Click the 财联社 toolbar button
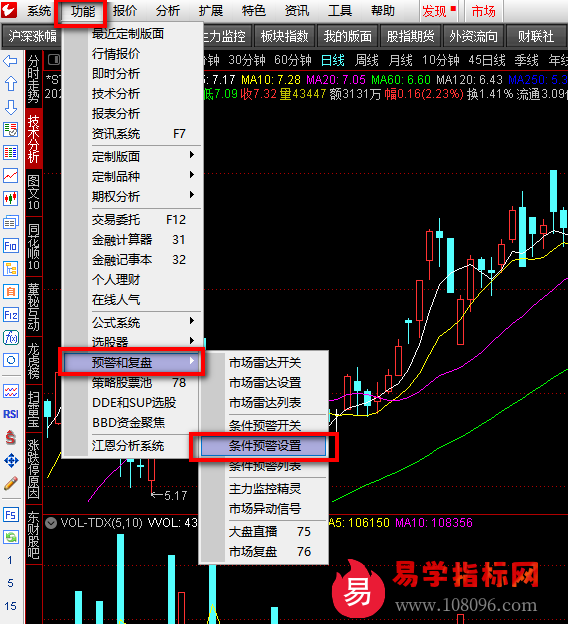The image size is (568, 624). [536, 36]
